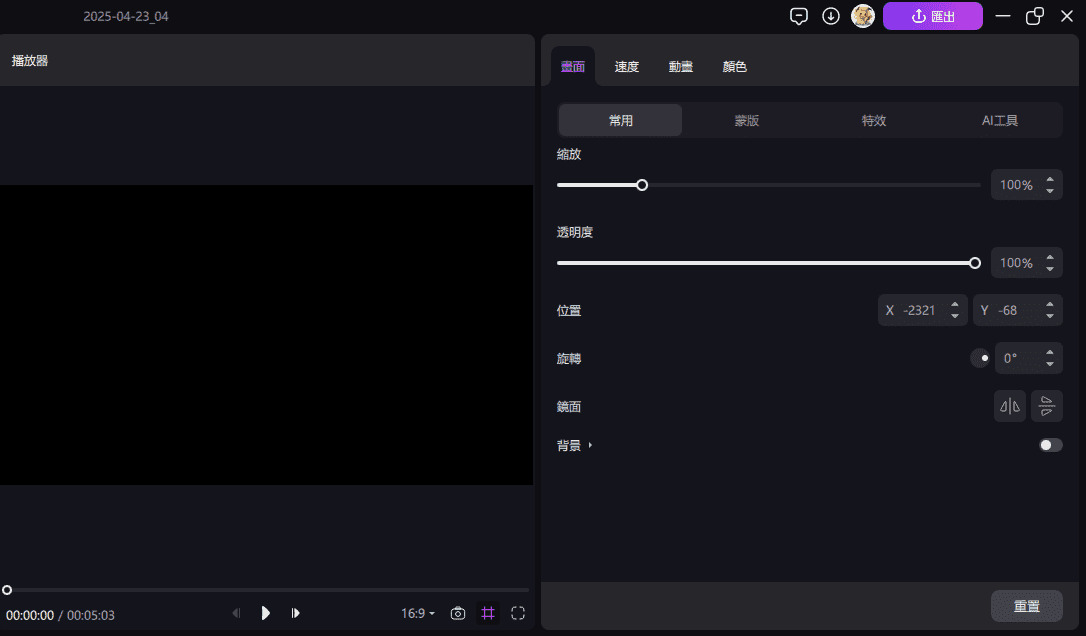Click the 透明度 opacity slider handle
This screenshot has height=636, width=1086.
[975, 263]
